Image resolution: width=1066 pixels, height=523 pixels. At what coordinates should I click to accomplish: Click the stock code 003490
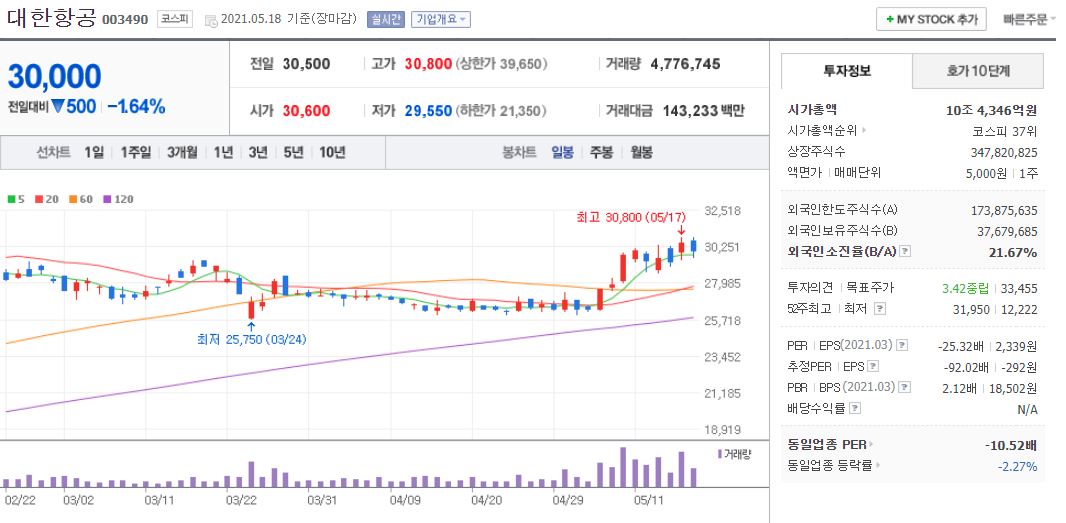(125, 20)
